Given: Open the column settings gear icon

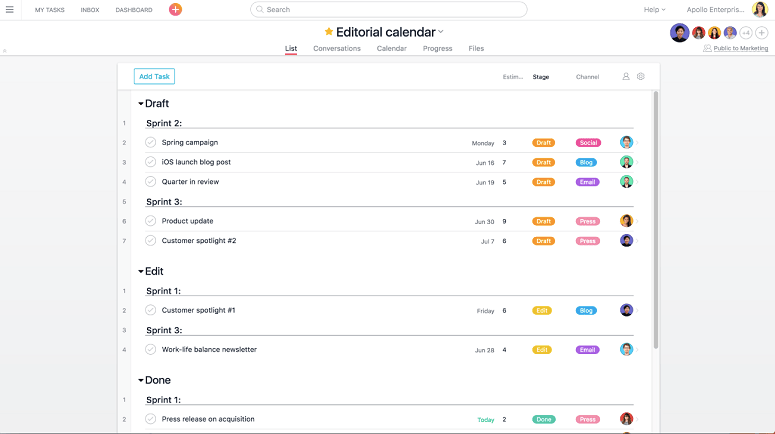Looking at the screenshot, I should pyautogui.click(x=641, y=76).
